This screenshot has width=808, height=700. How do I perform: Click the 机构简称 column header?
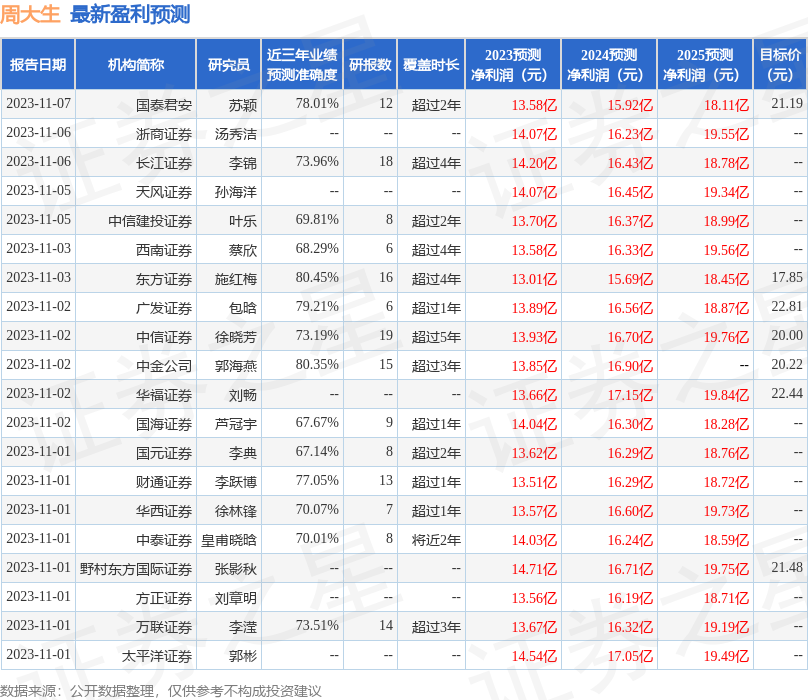click(136, 64)
